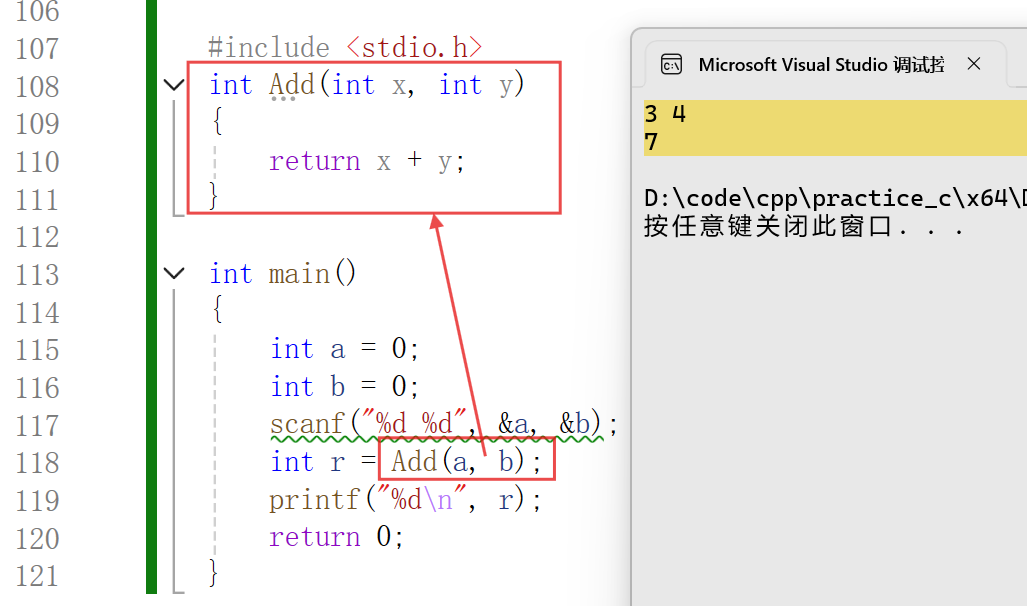Click 'int main()' declaration text
Image resolution: width=1027 pixels, height=606 pixels.
[283, 273]
